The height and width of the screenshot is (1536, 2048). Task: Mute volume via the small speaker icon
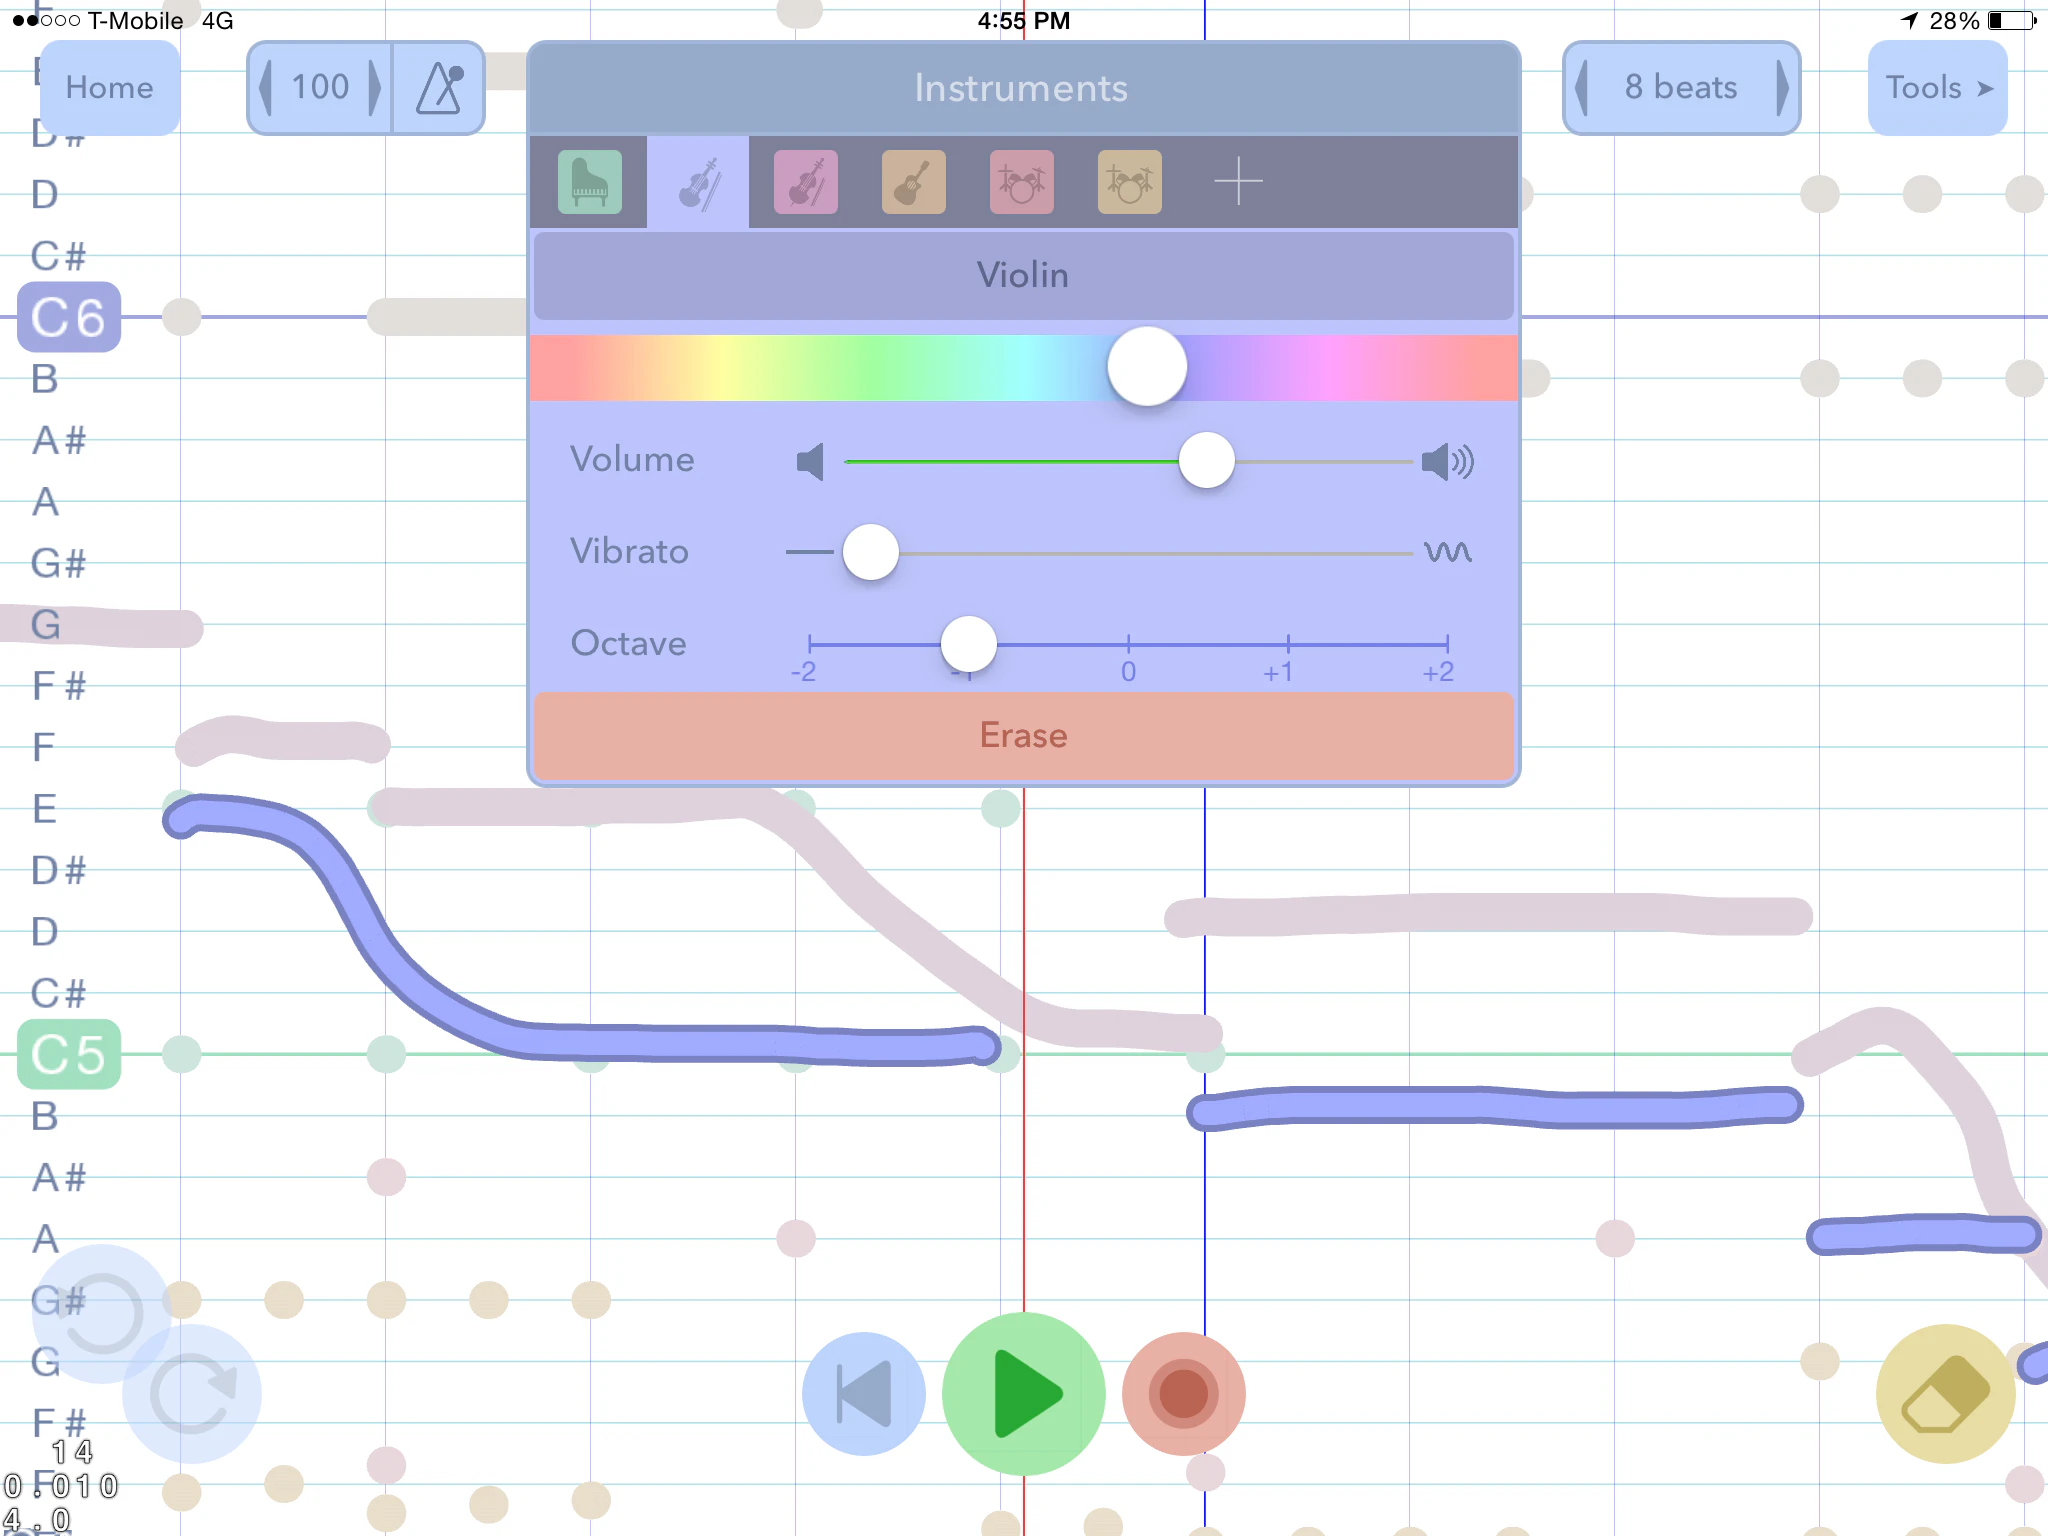(x=811, y=461)
